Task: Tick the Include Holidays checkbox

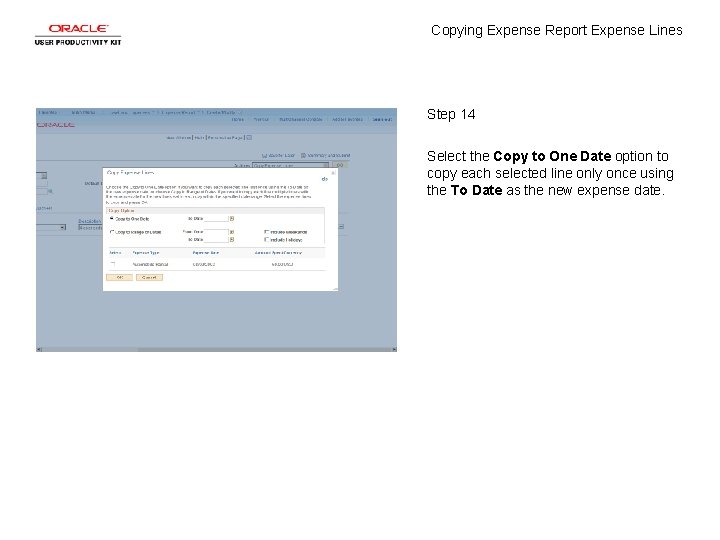Action: pyautogui.click(x=266, y=240)
